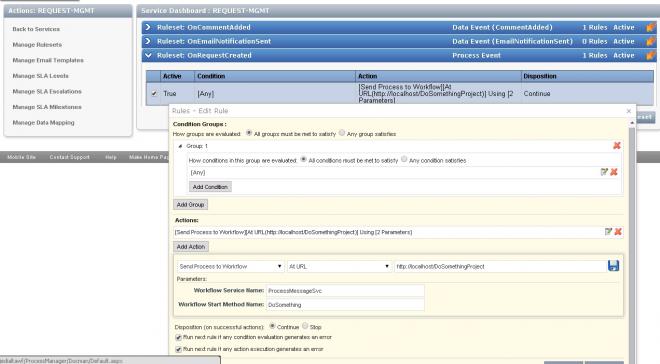Click the edit icon on OnRequestCreated ruleset
Image resolution: width=660 pixels, height=364 pixels.
coord(651,55)
